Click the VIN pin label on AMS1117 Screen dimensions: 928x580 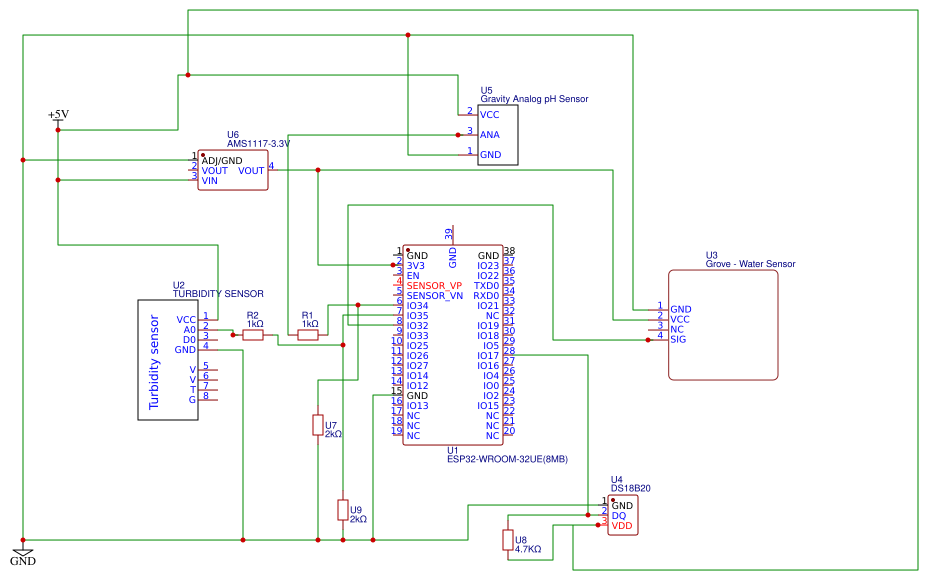[210, 181]
